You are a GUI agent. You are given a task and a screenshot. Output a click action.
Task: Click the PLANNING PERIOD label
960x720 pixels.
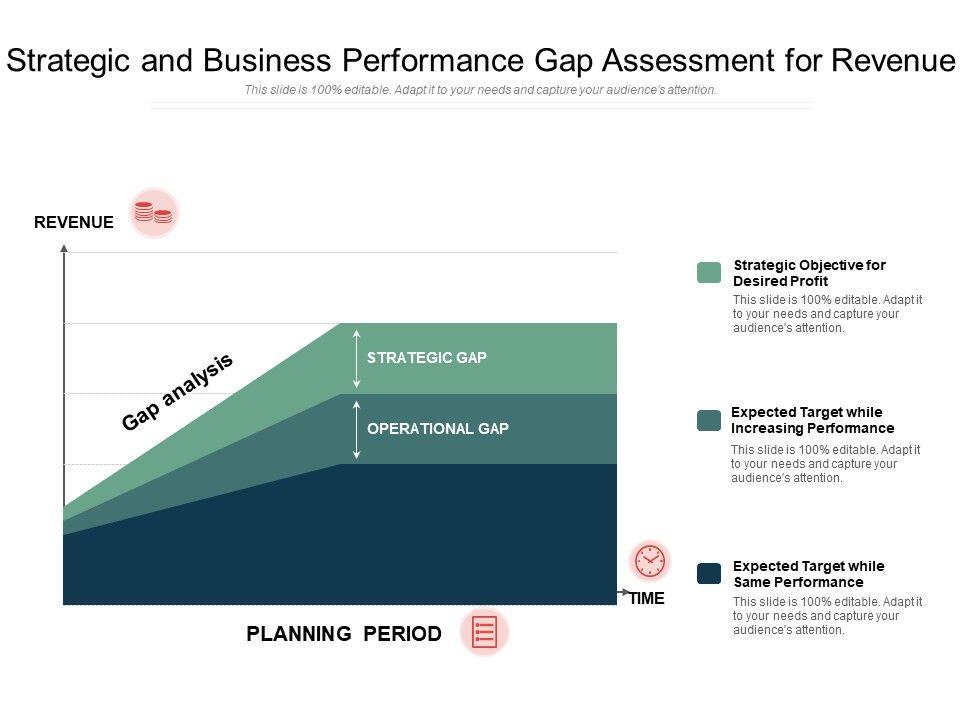pyautogui.click(x=344, y=634)
